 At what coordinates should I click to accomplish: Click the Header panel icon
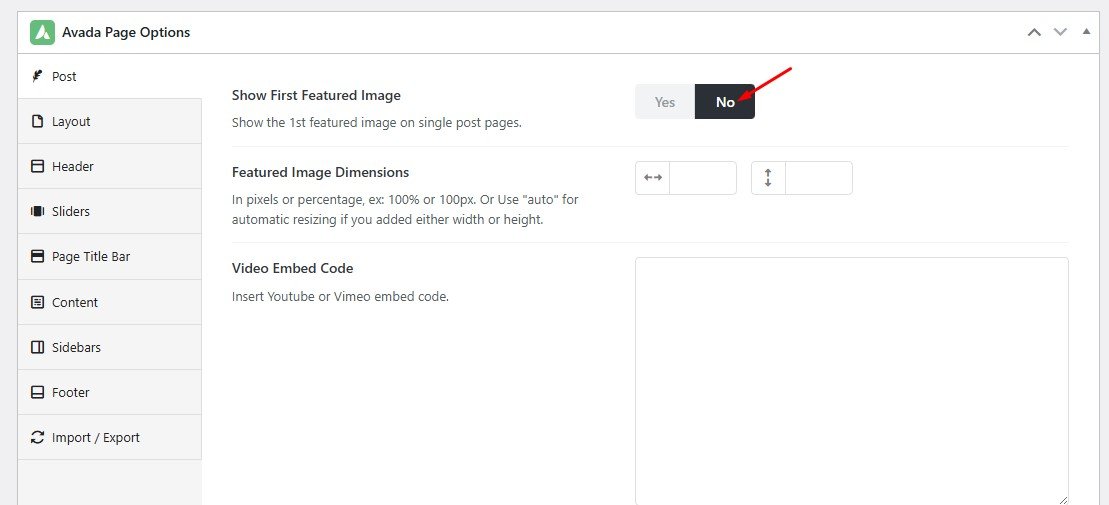click(x=37, y=166)
